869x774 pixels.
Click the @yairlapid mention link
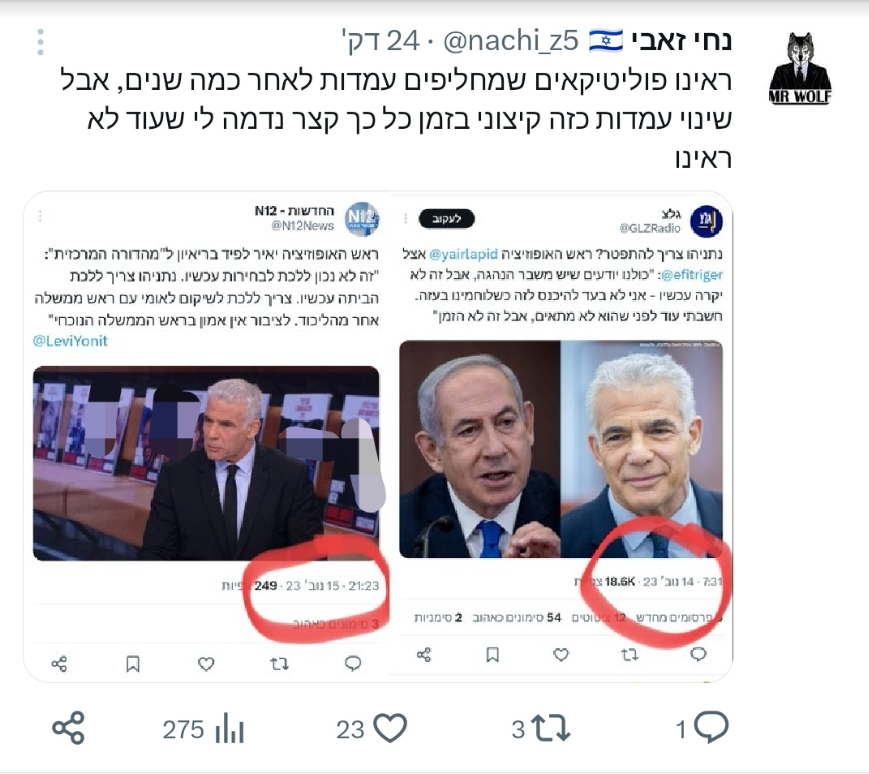(x=463, y=254)
